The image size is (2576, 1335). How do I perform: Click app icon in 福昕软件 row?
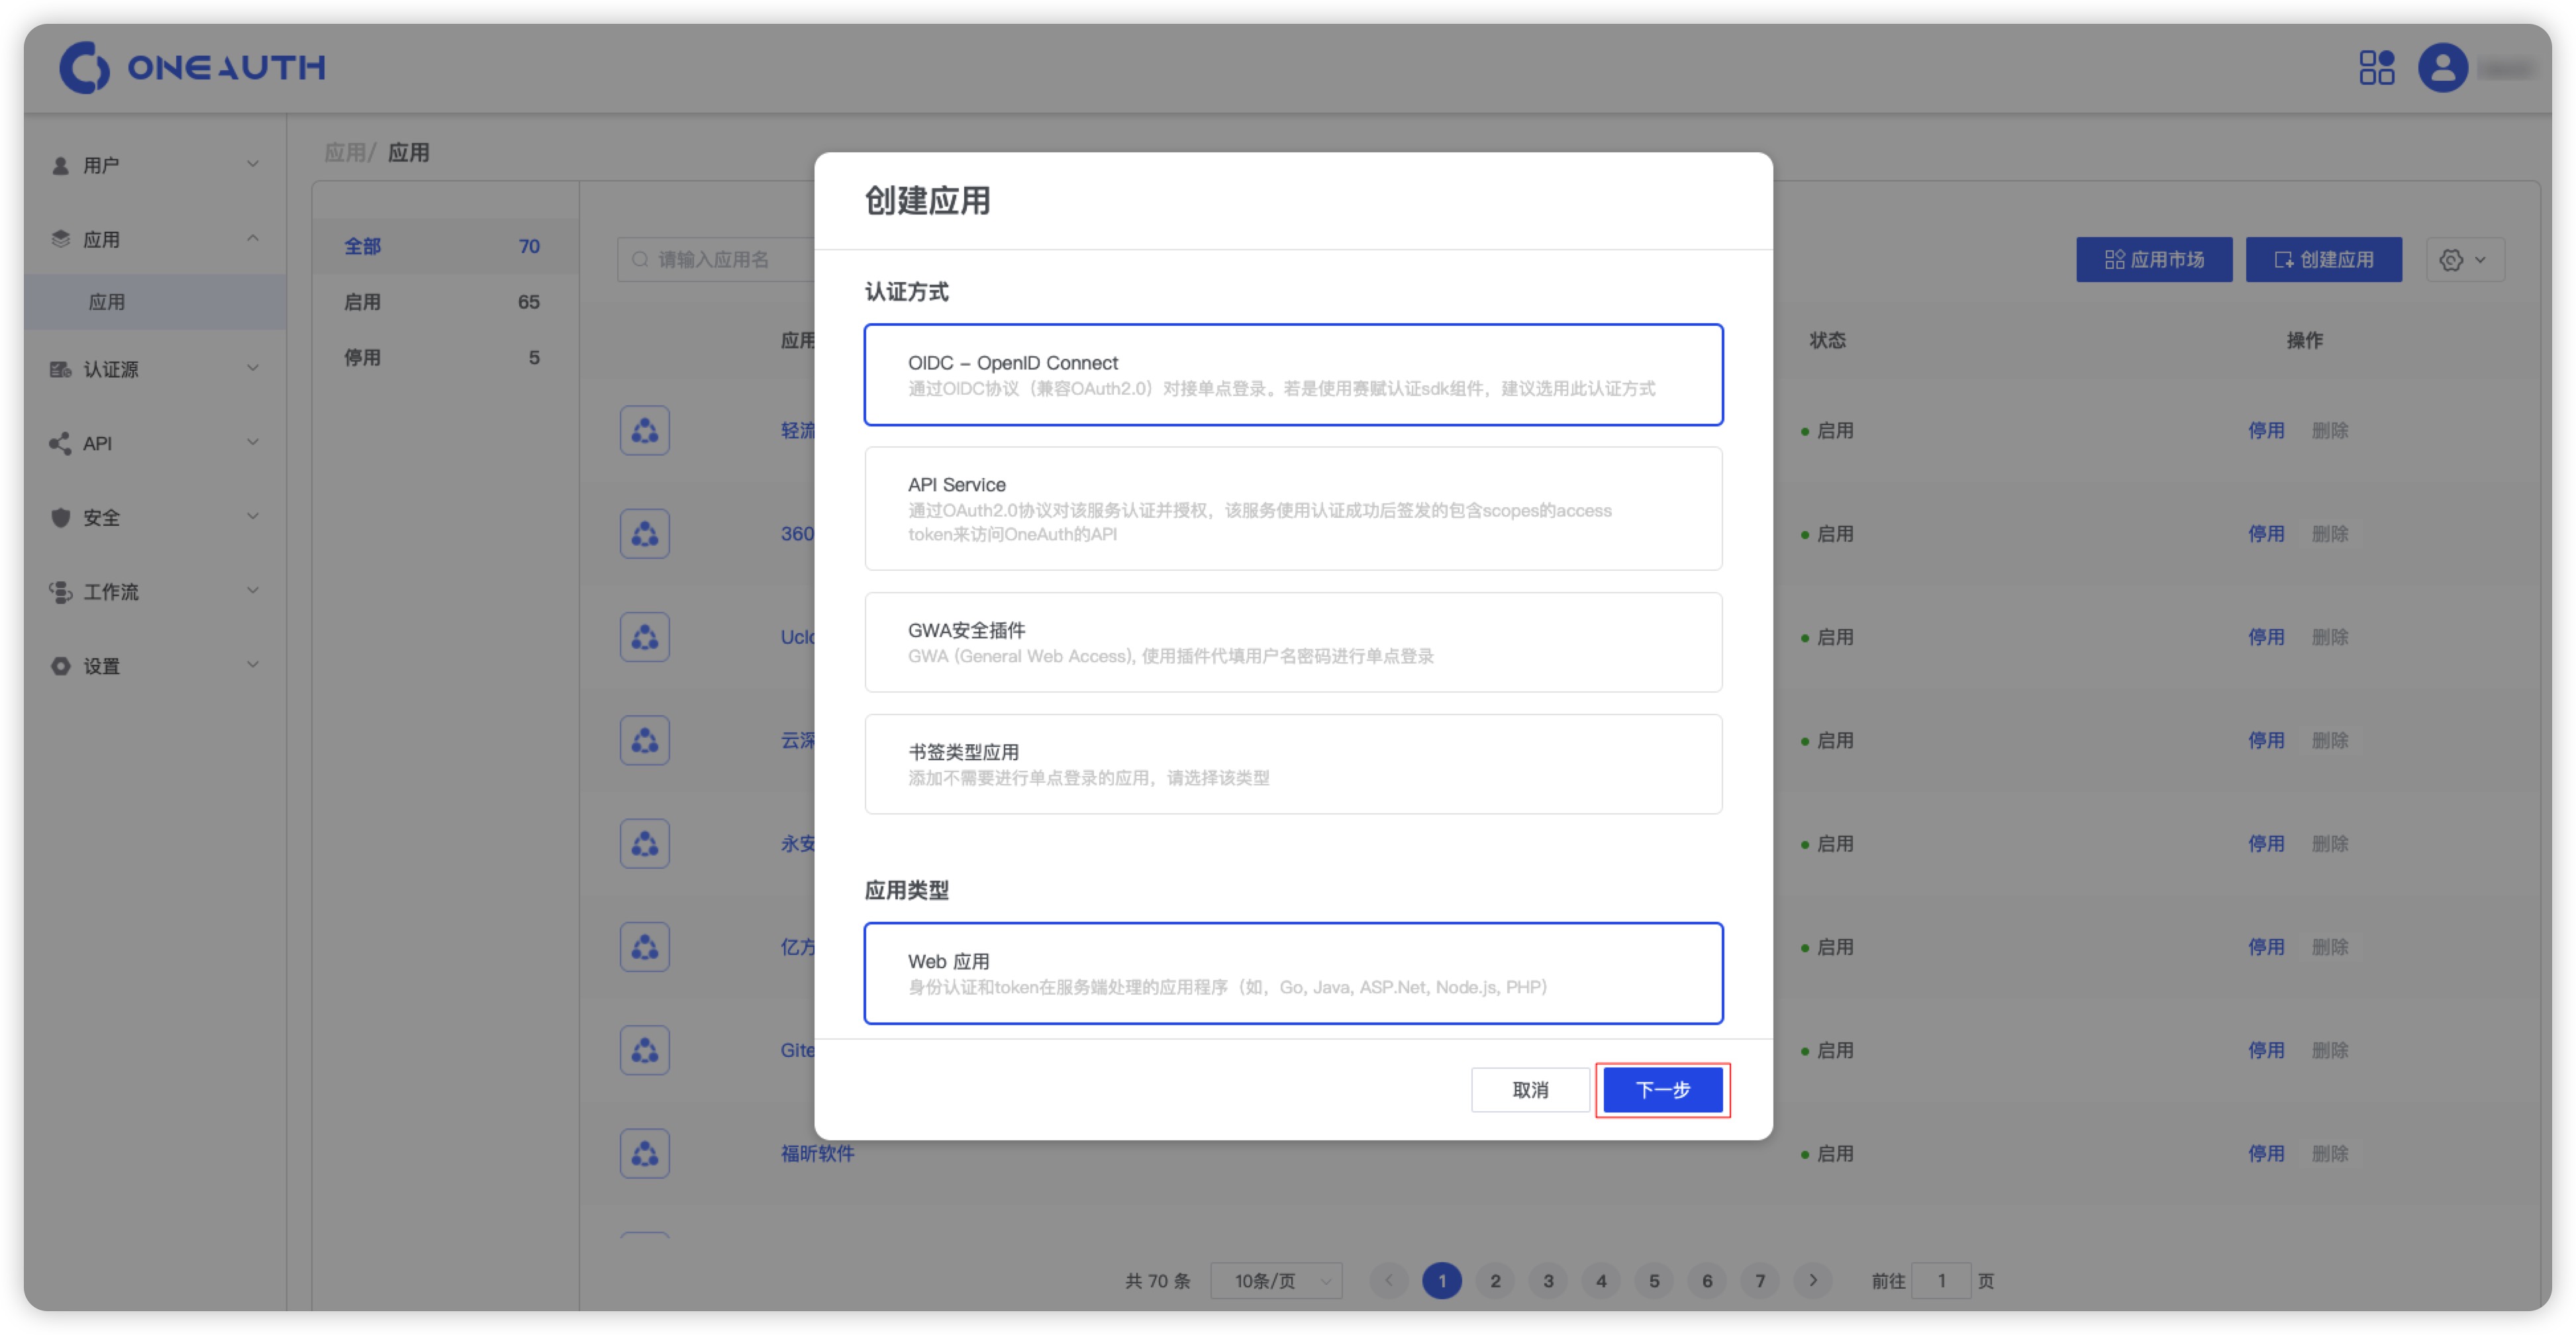point(644,1153)
